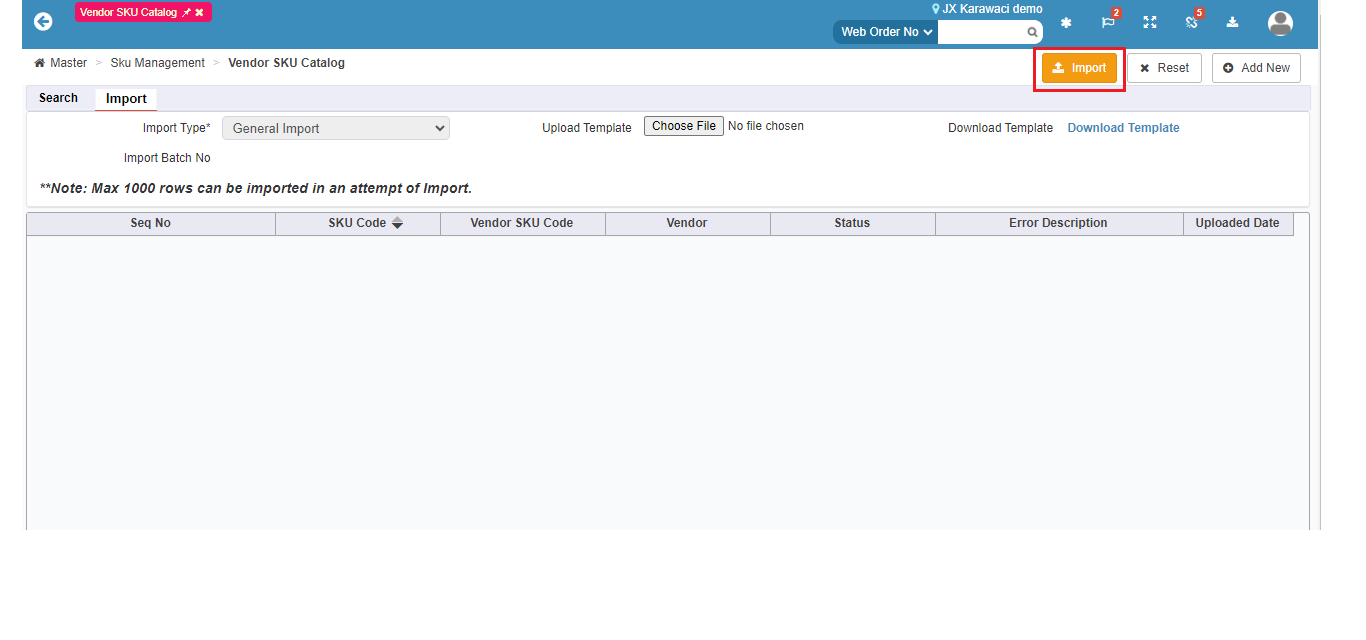Toggle fullscreen with expand arrows icon
The height and width of the screenshot is (640, 1366).
point(1150,22)
